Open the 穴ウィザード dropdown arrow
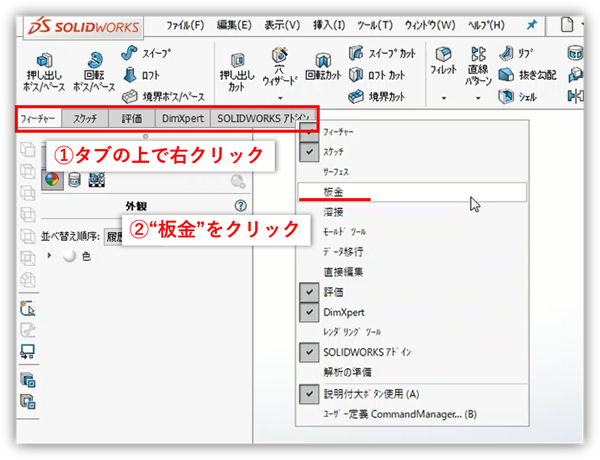This screenshot has height=460, width=600. (280, 98)
